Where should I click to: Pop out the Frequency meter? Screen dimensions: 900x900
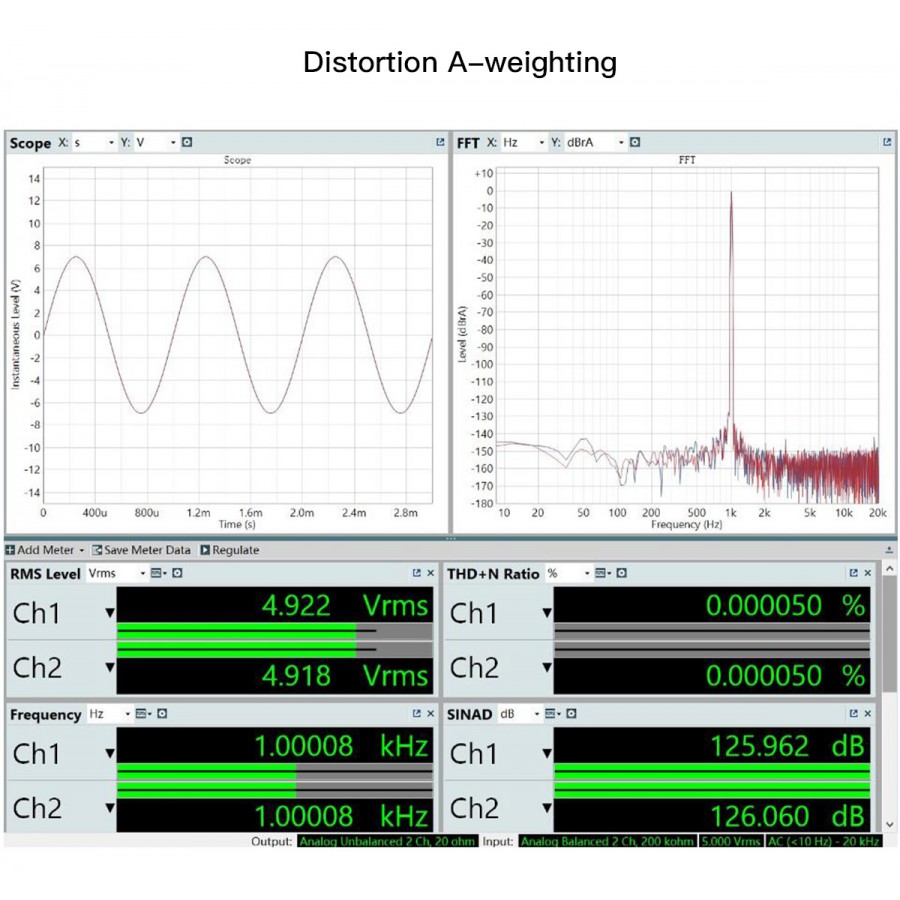tap(417, 714)
